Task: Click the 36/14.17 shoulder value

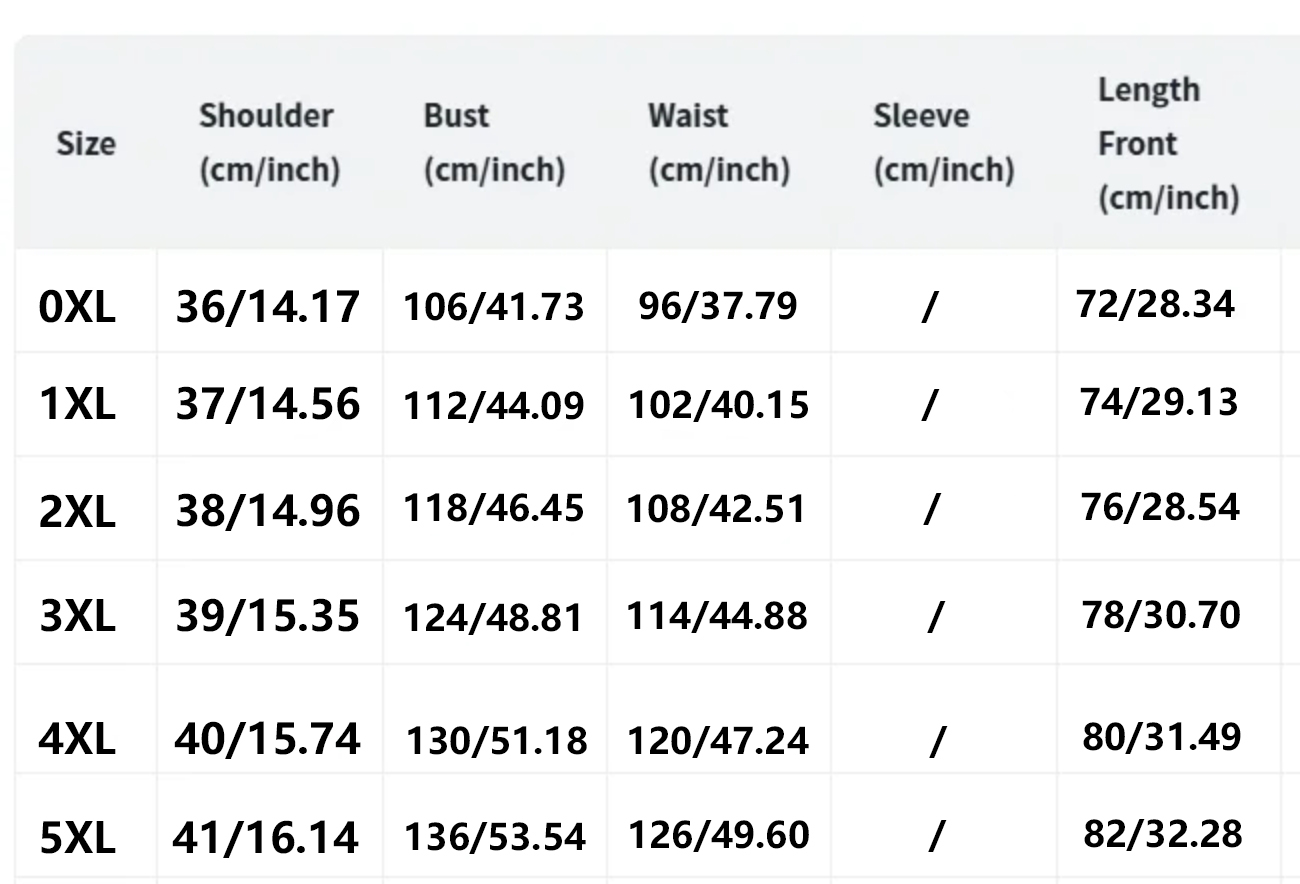Action: pos(267,306)
